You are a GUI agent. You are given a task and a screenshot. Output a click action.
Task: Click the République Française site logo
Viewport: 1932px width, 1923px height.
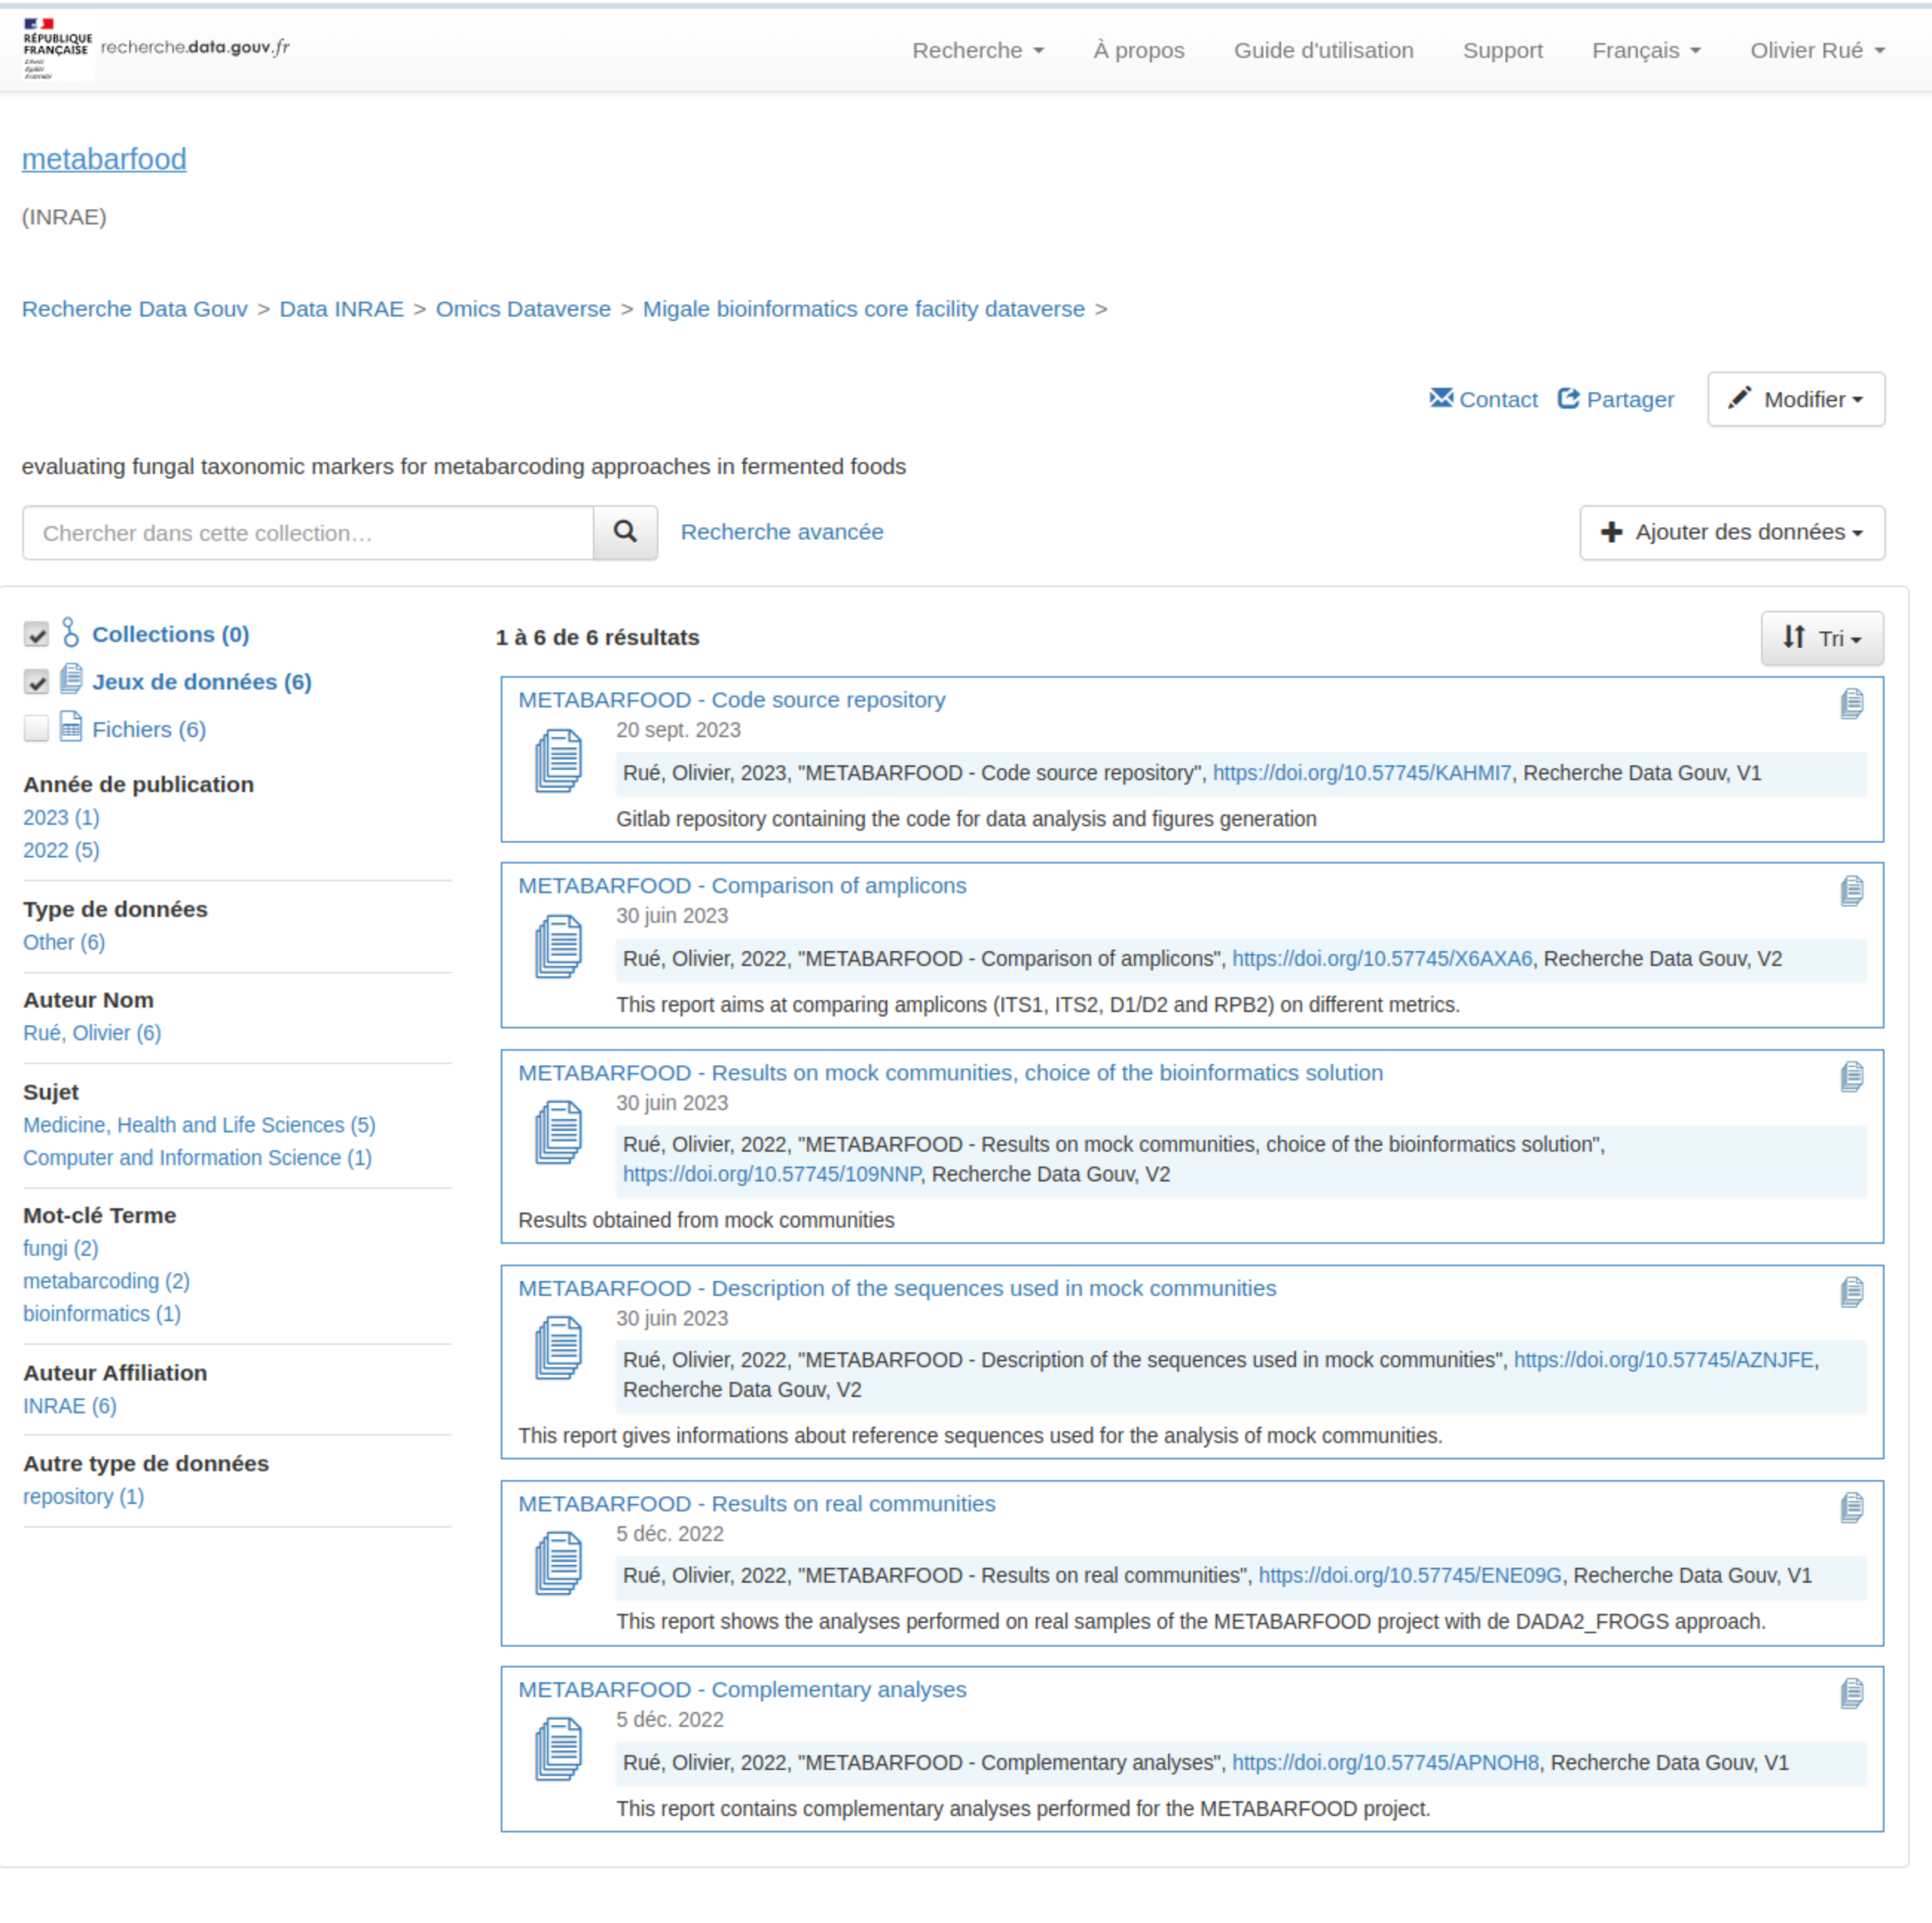pyautogui.click(x=57, y=48)
